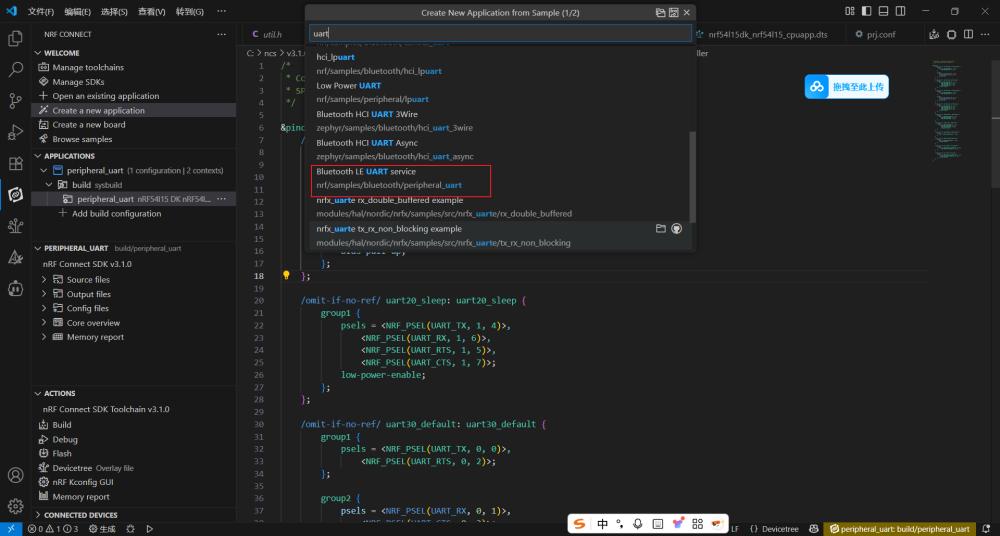Click the Search icon in activity bar
Viewport: 1000px width, 536px height.
(x=15, y=70)
